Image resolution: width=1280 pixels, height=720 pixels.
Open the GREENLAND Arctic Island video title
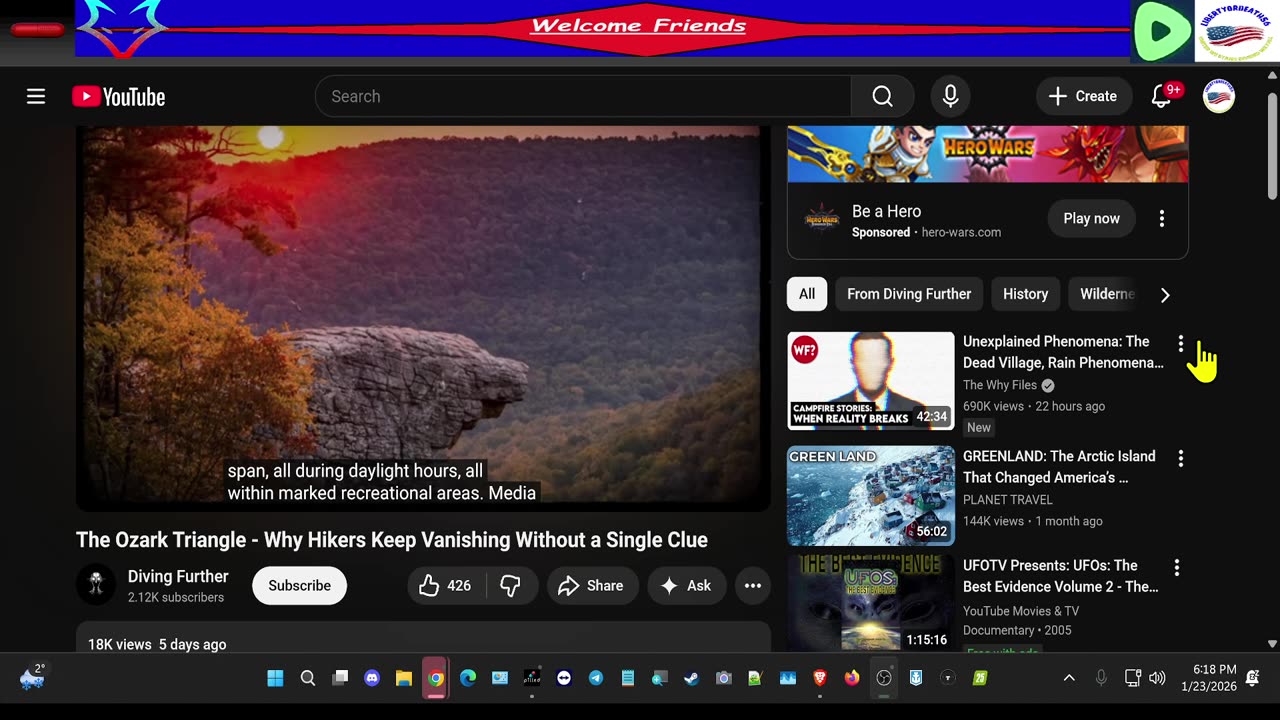coord(1059,467)
